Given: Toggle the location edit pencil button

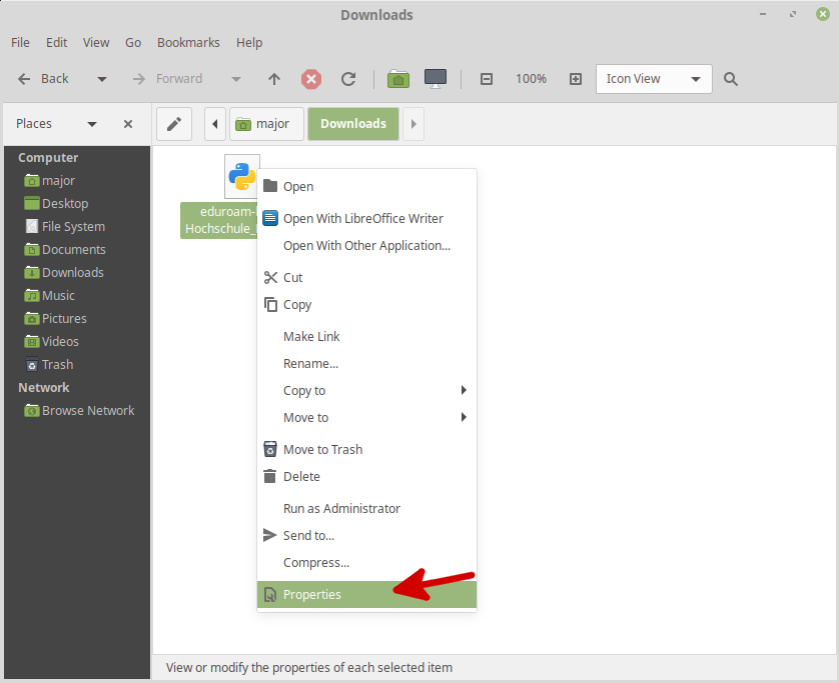Looking at the screenshot, I should click(x=174, y=124).
